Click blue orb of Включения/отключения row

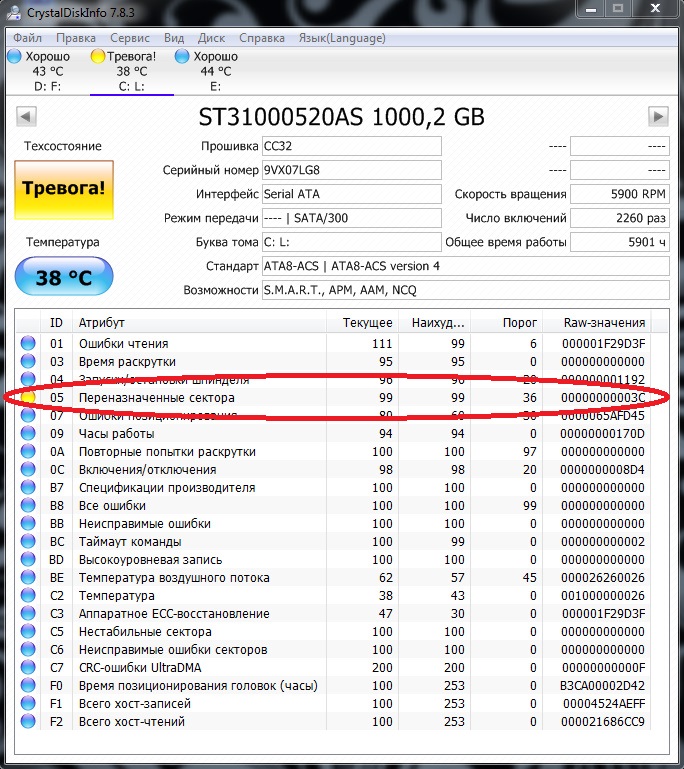click(28, 470)
